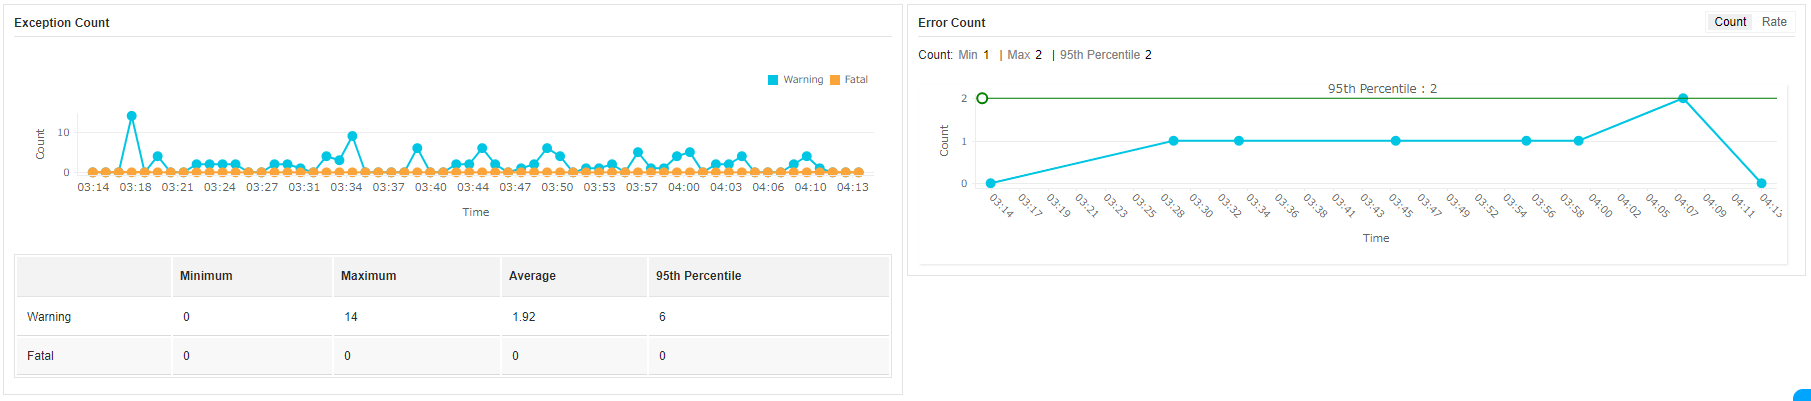Click the 95th Percentile : 2 line label
Screen dimensions: 1811x401
1382,89
